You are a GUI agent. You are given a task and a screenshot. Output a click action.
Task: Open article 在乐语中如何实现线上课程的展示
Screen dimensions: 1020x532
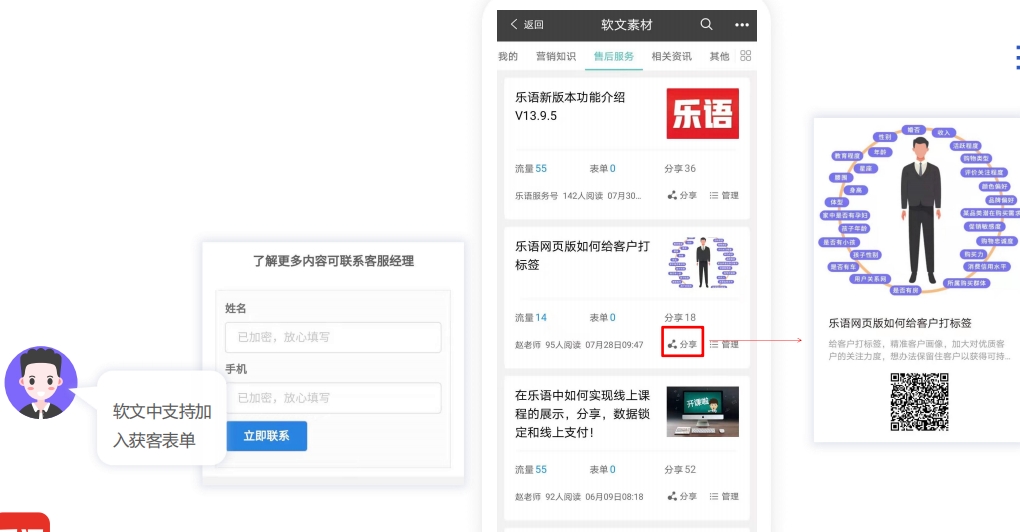[x=582, y=414]
